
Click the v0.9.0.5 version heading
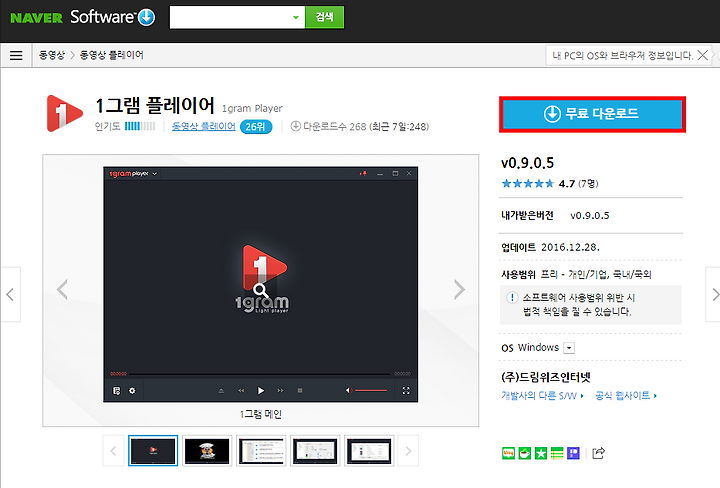528,163
